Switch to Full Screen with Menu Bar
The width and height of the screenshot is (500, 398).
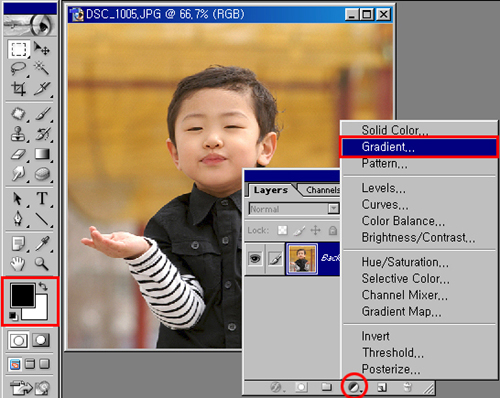[30, 364]
